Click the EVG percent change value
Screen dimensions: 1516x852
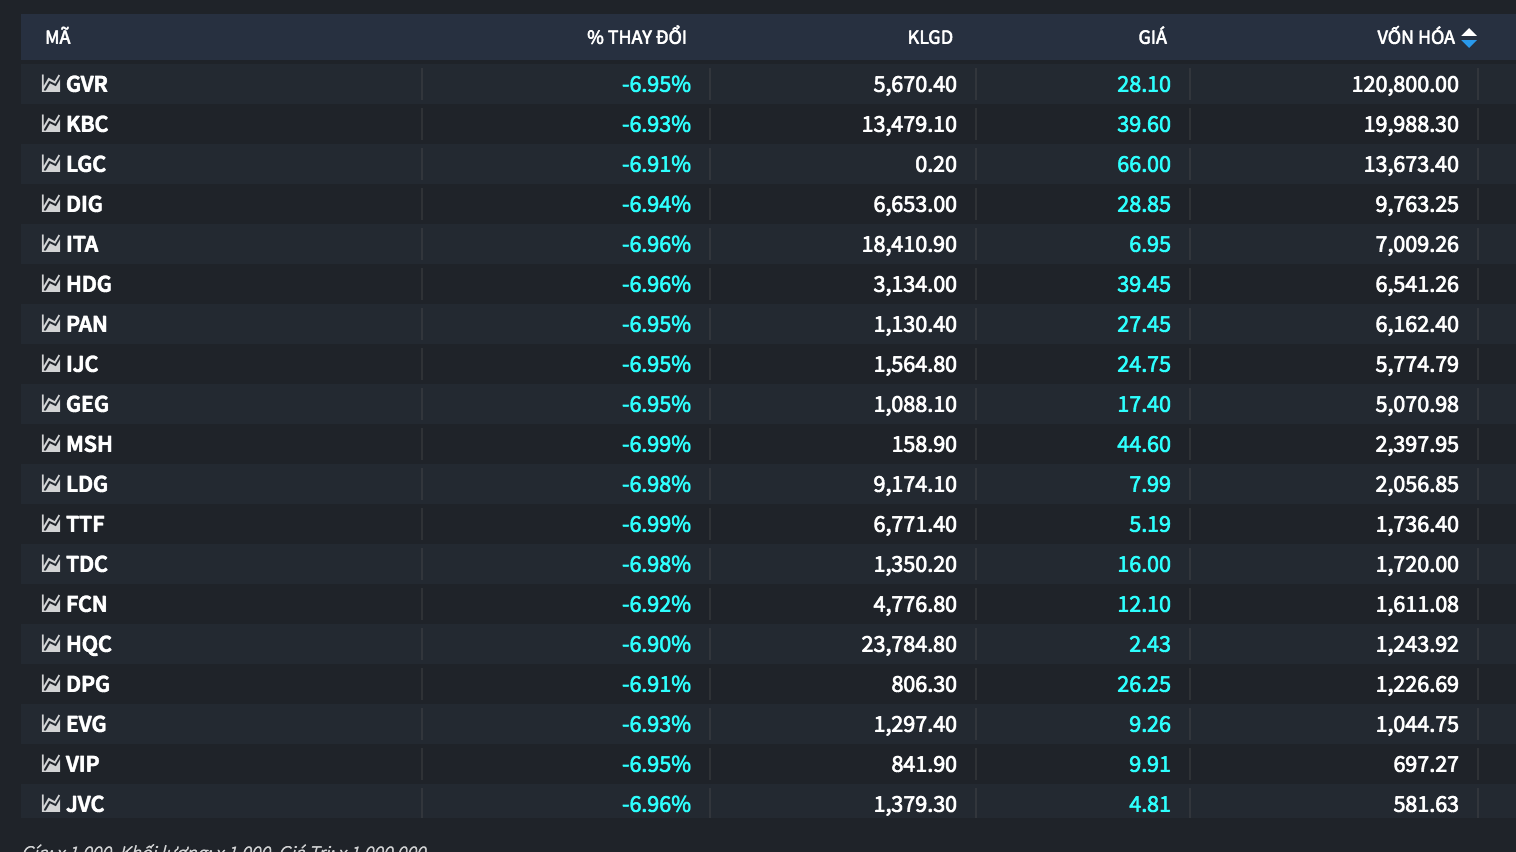tap(656, 724)
